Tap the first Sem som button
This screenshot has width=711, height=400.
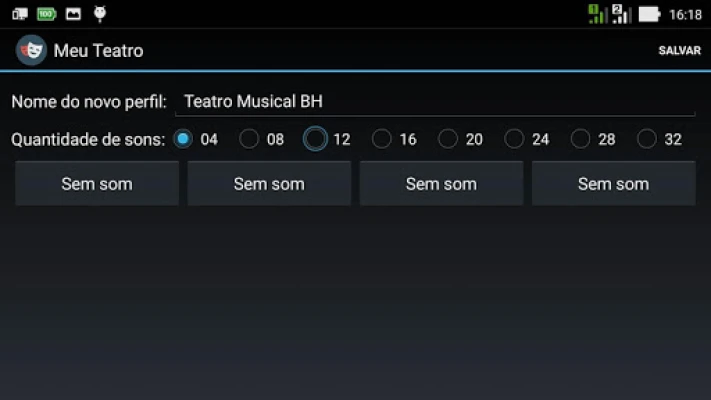tap(97, 183)
